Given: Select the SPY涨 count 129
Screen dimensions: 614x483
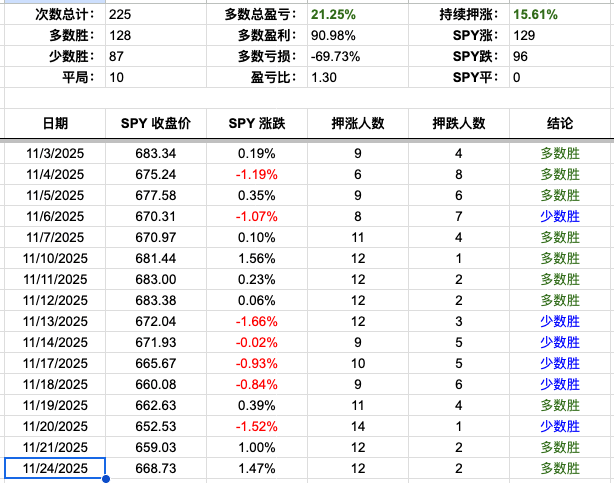Looking at the screenshot, I should tap(562, 35).
